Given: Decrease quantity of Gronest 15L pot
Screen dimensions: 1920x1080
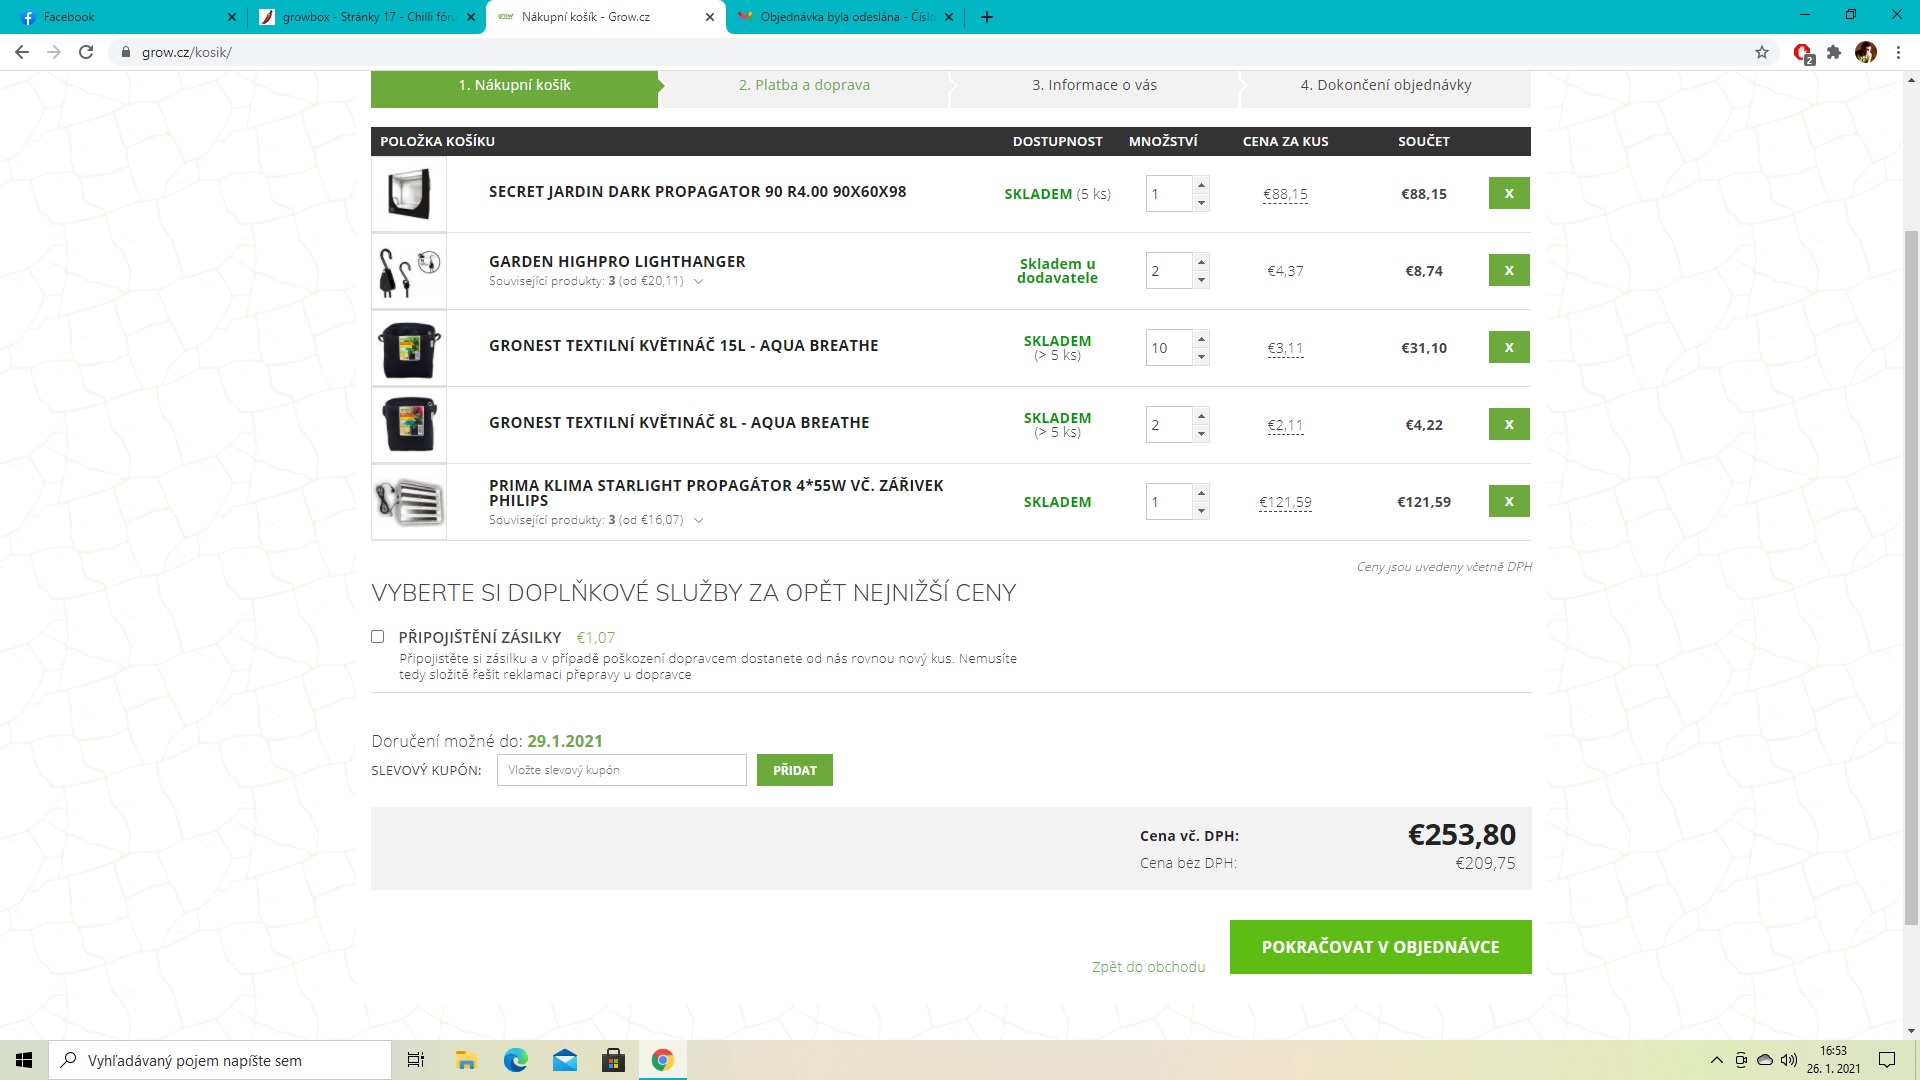Looking at the screenshot, I should coord(1201,357).
